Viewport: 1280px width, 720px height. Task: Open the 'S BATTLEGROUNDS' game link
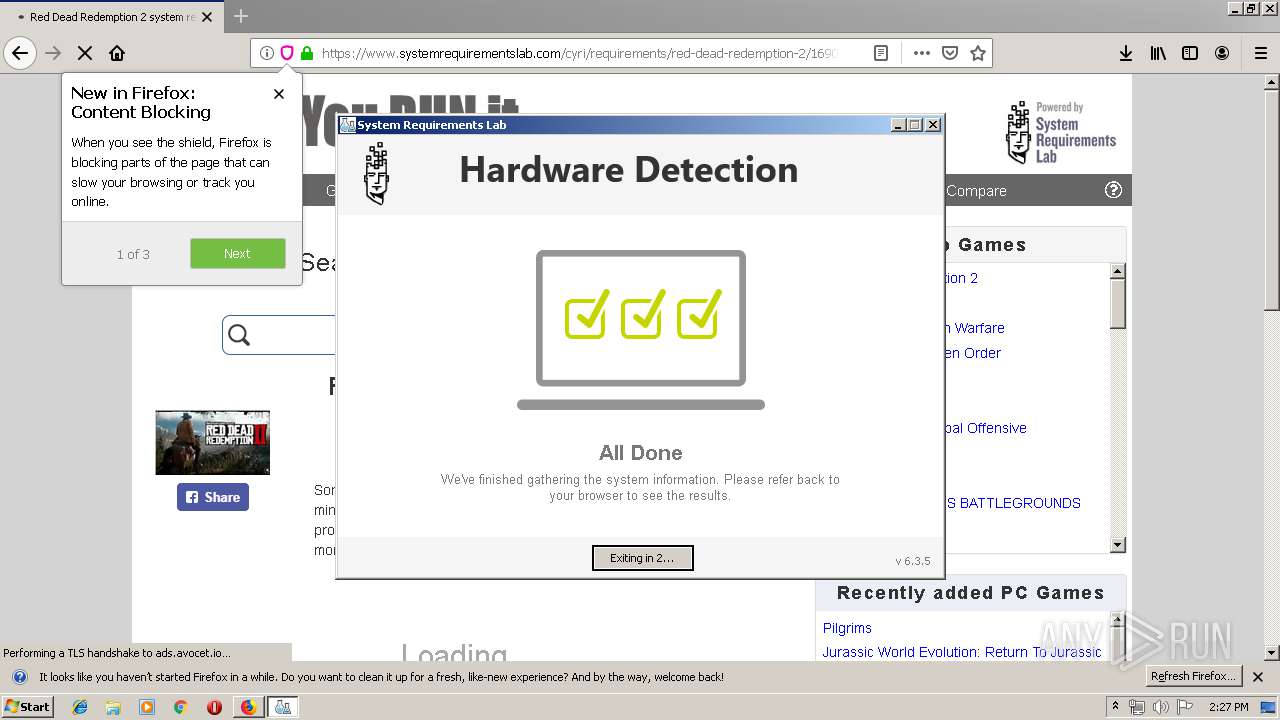(x=1014, y=503)
